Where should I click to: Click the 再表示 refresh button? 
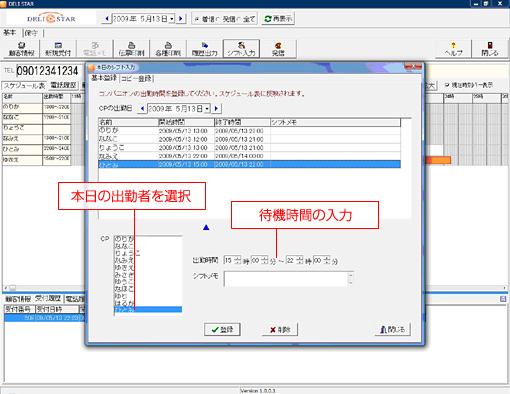click(278, 19)
